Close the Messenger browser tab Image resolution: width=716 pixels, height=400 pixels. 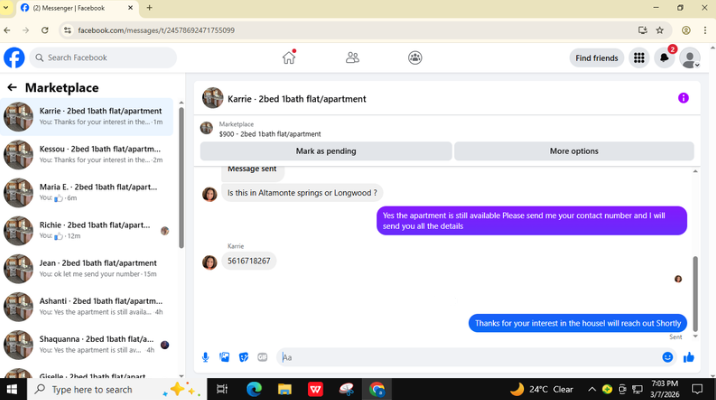(130, 8)
